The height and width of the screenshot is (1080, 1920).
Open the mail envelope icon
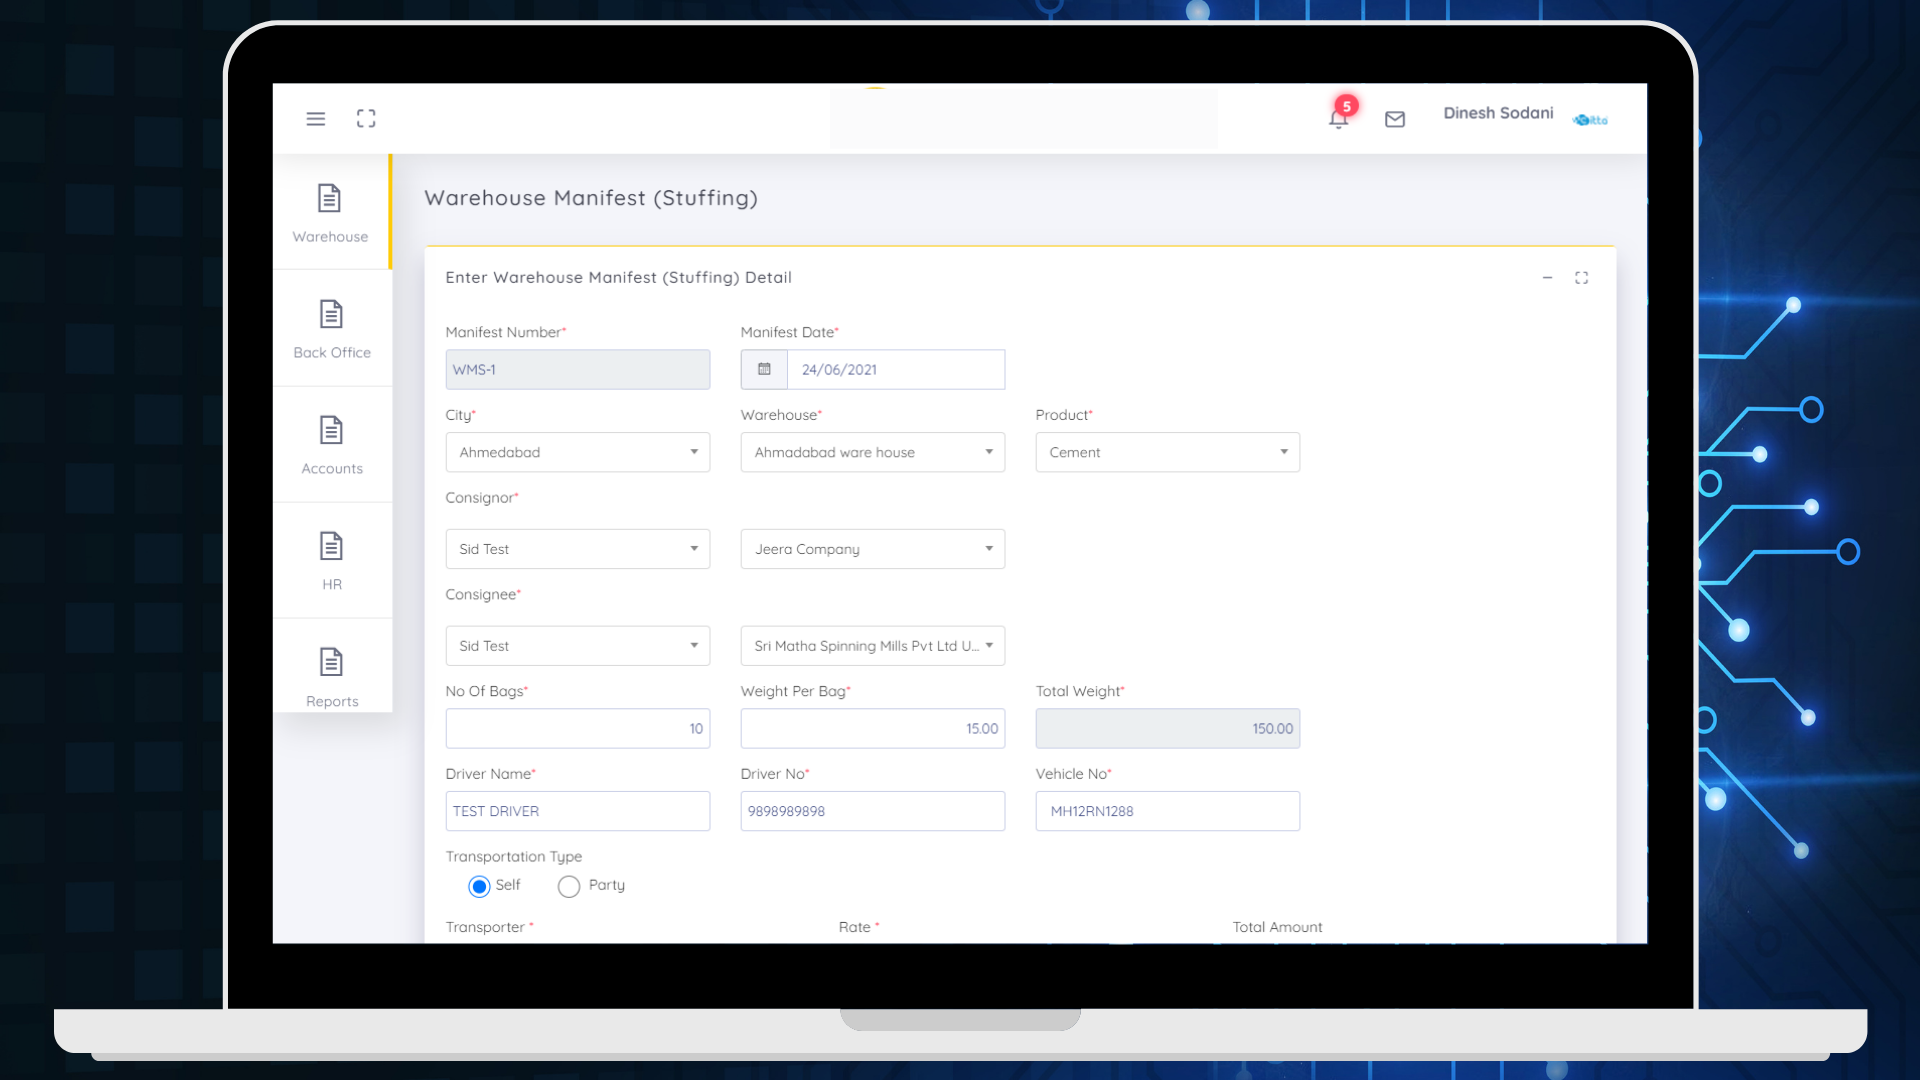[x=1395, y=119]
